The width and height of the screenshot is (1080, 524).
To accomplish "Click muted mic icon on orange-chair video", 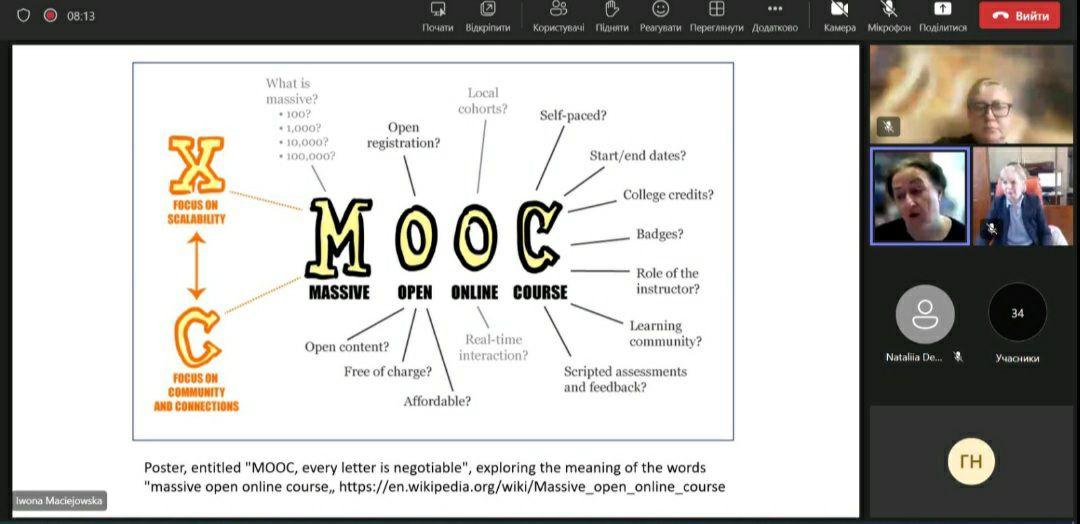I will (x=991, y=229).
